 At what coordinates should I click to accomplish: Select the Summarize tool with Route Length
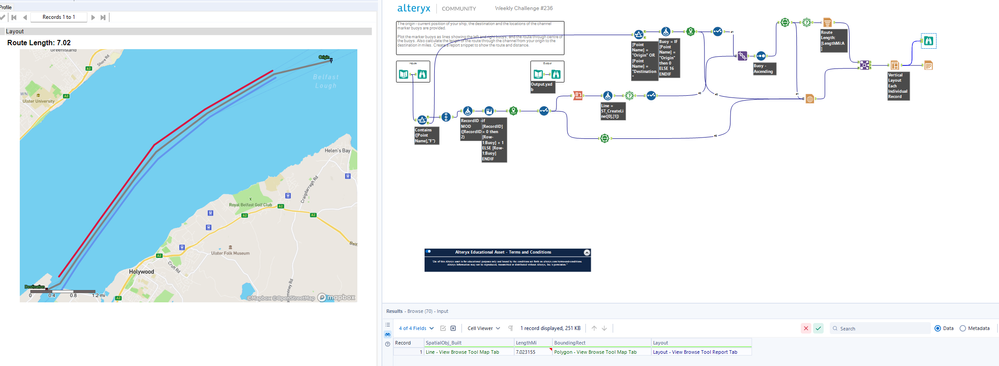(827, 22)
